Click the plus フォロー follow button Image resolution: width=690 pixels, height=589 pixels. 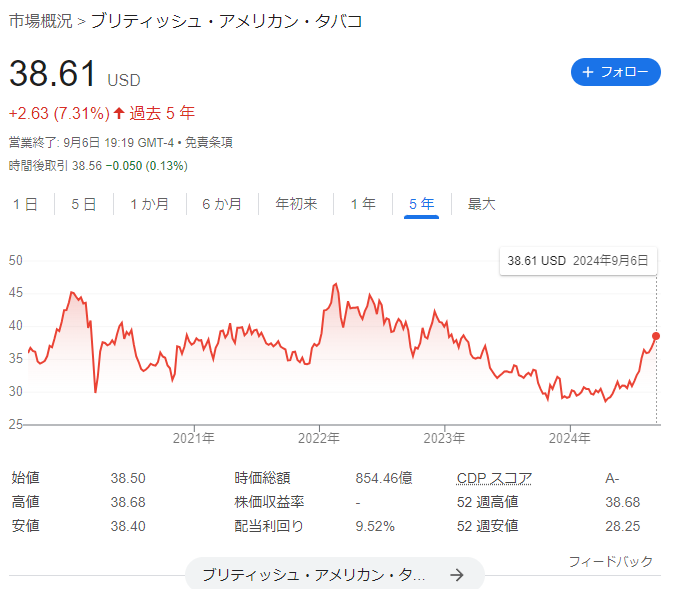615,72
